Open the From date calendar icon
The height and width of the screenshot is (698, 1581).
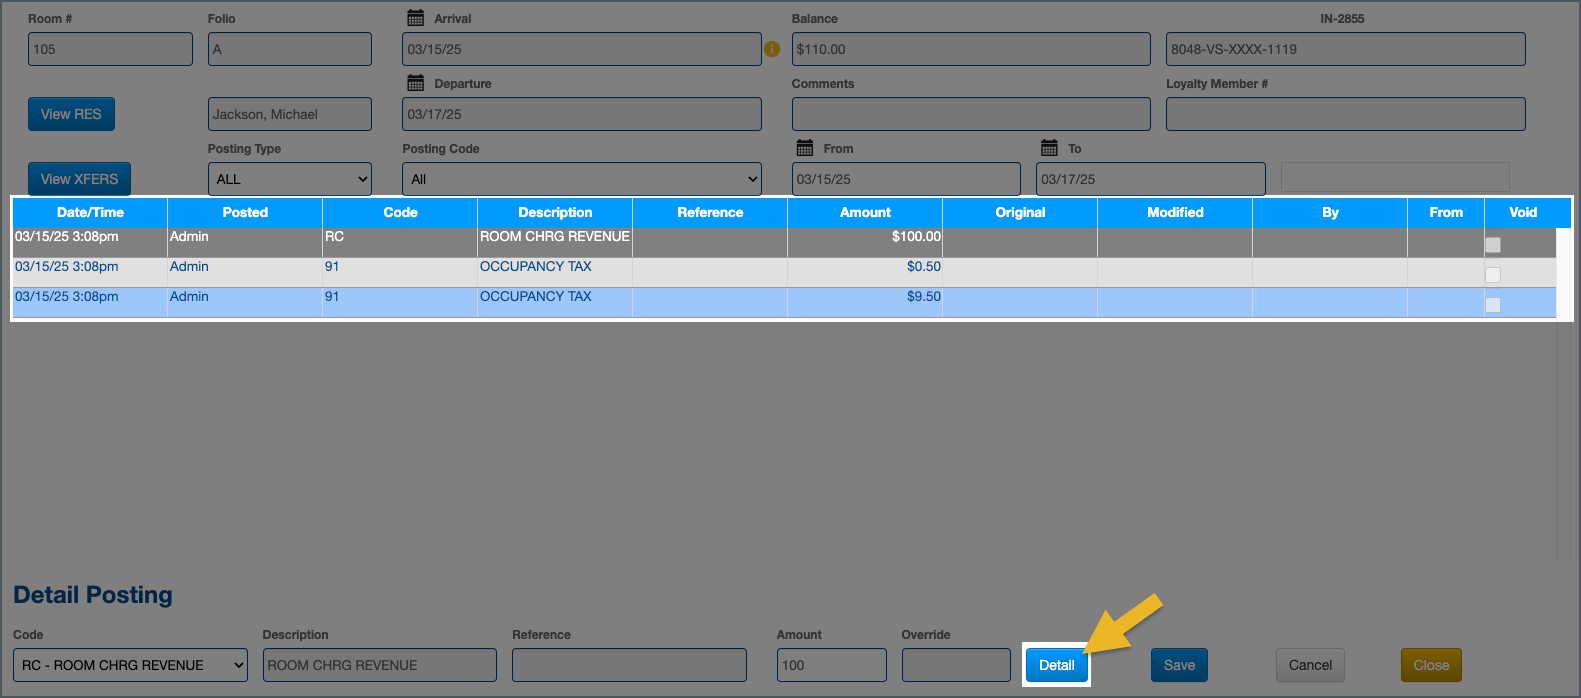[x=805, y=148]
